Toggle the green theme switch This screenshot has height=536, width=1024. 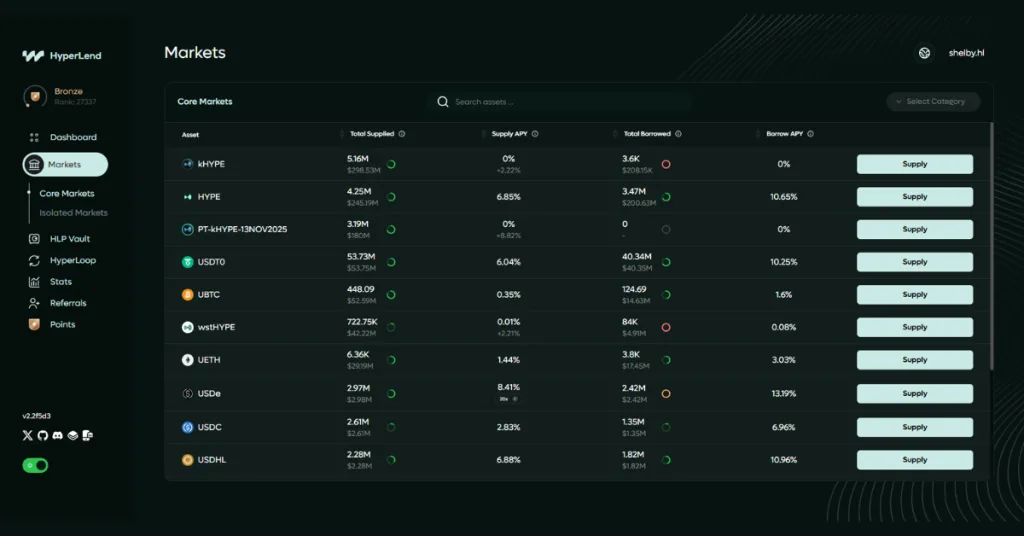pos(36,465)
